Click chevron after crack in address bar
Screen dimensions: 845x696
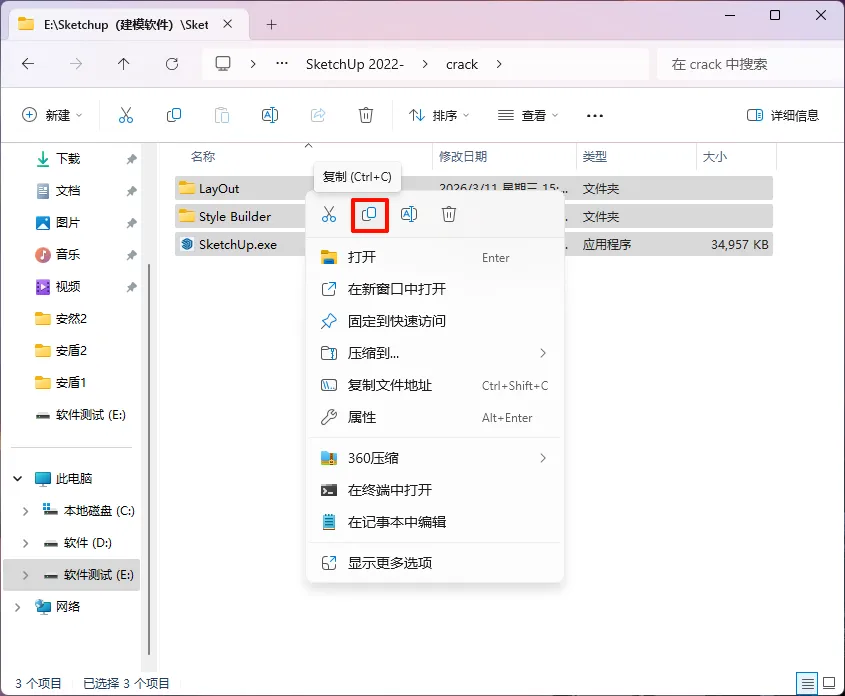(499, 64)
